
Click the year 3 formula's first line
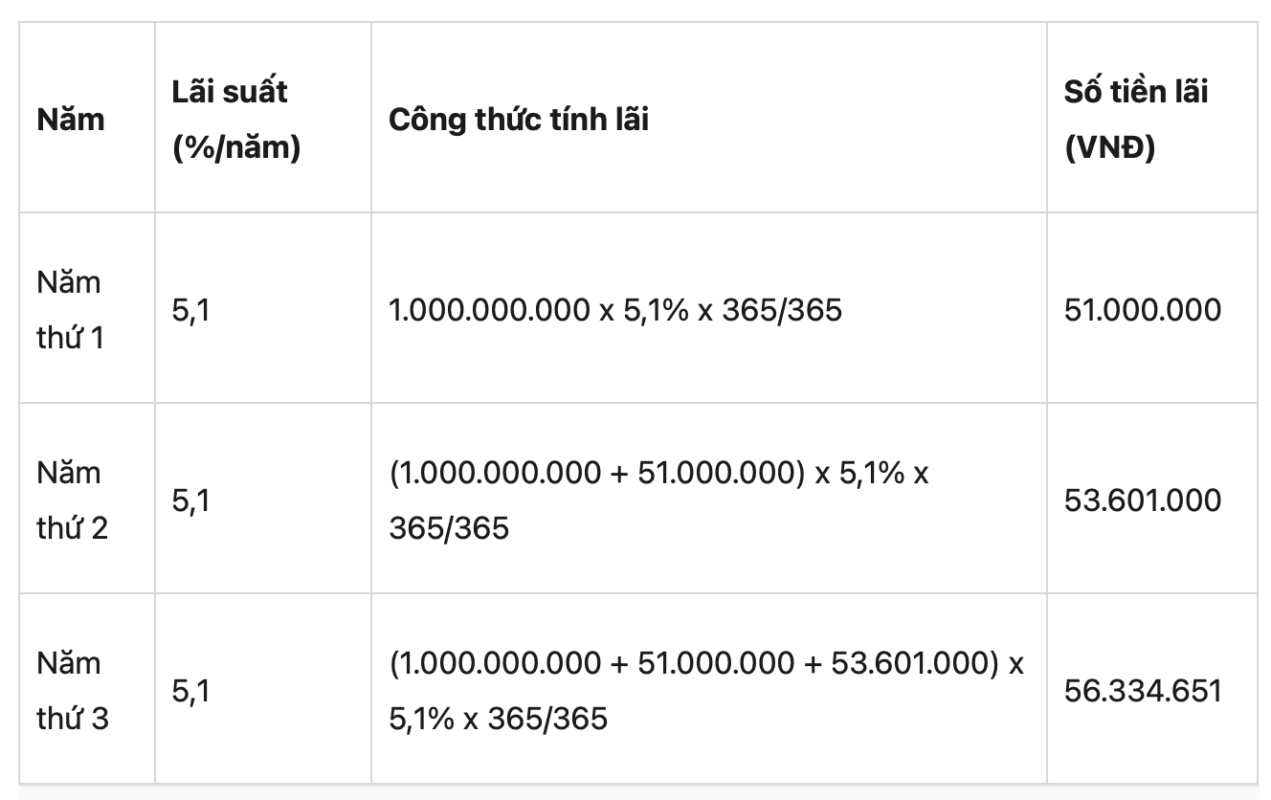(706, 662)
